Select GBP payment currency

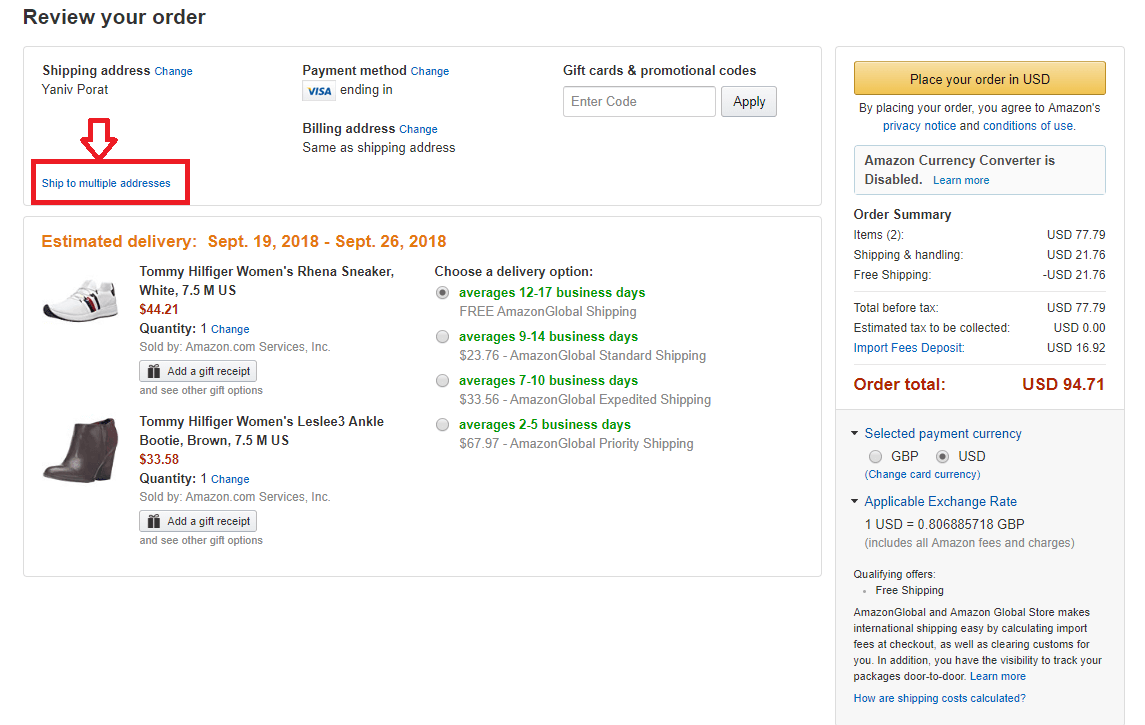[876, 456]
